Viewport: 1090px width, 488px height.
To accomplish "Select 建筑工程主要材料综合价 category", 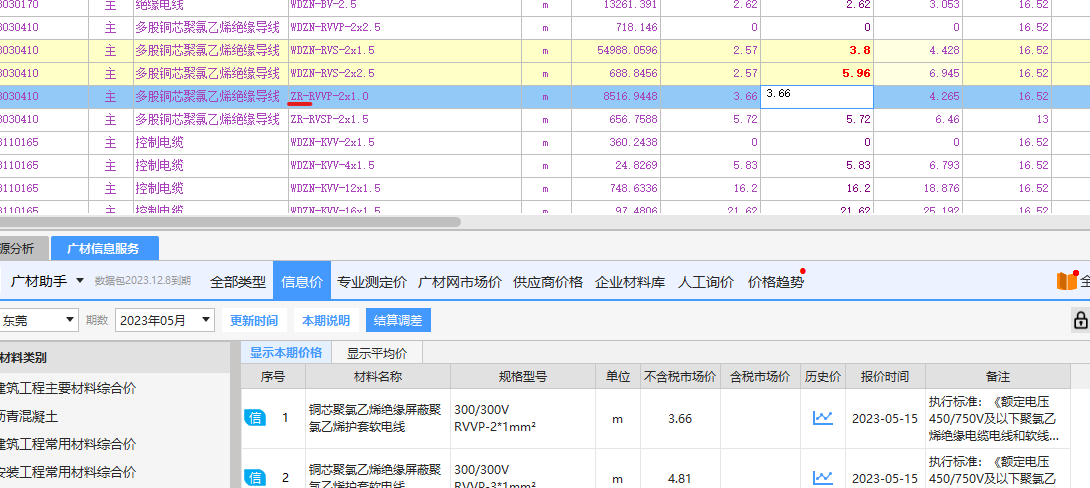I will coord(68,388).
